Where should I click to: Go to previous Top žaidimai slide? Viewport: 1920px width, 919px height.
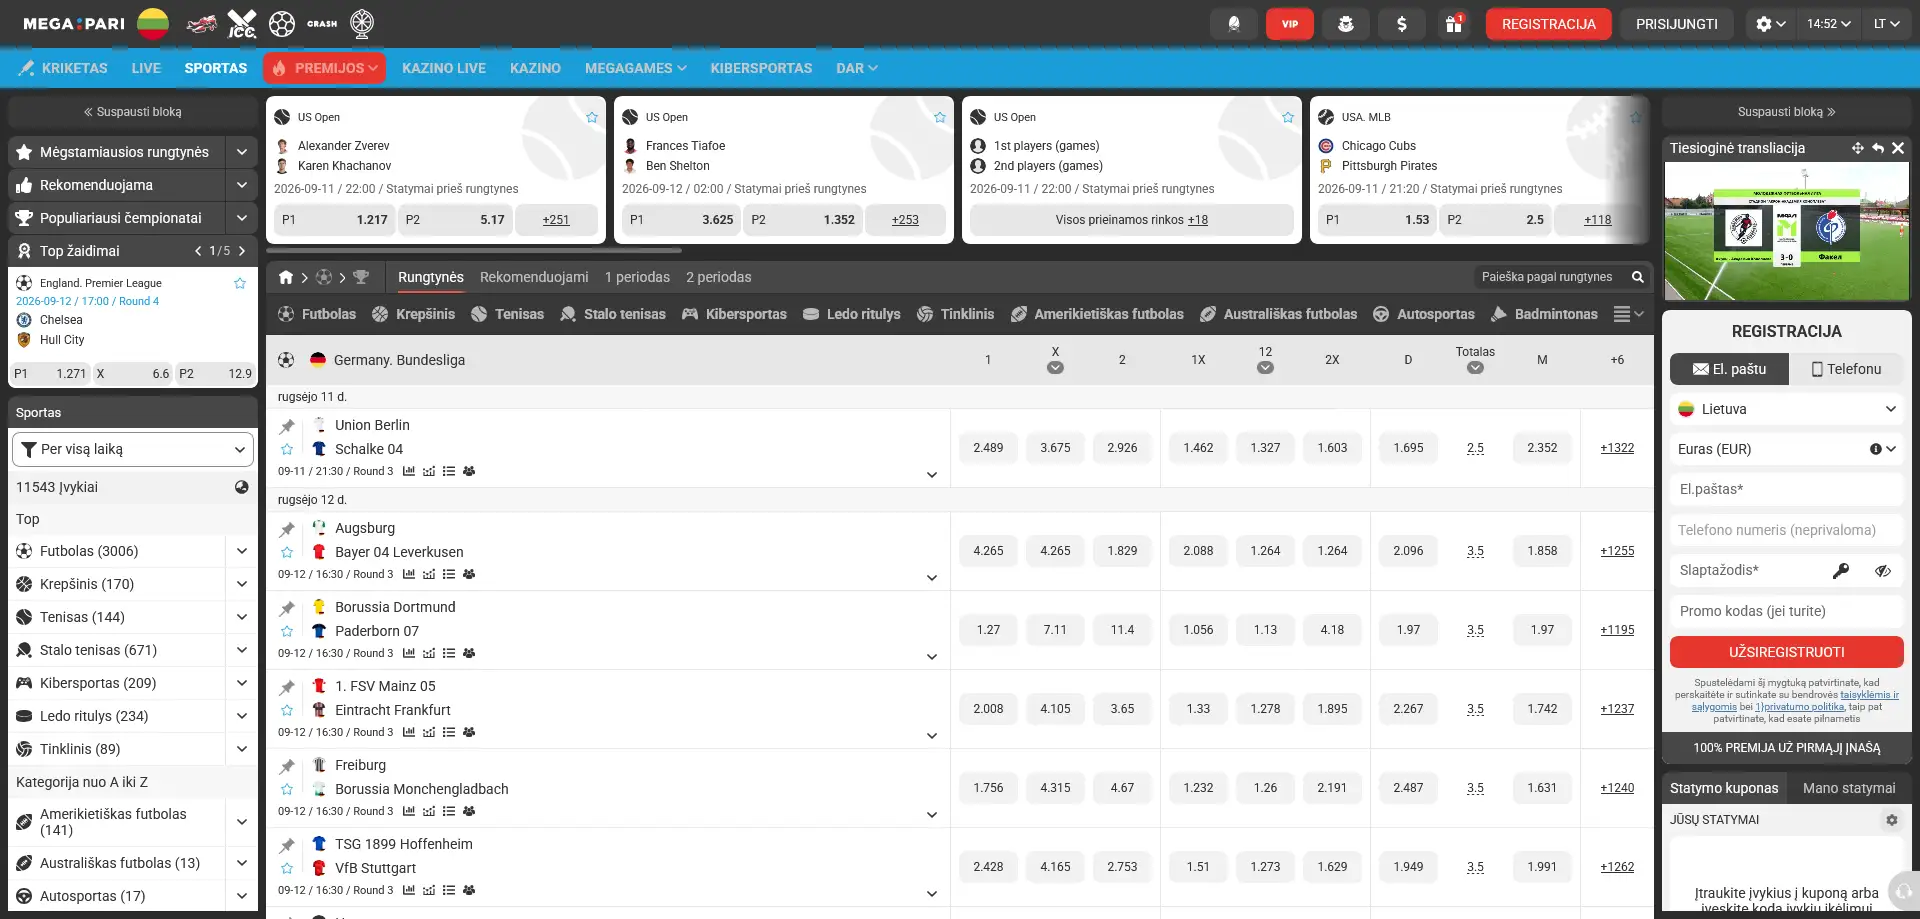click(198, 251)
